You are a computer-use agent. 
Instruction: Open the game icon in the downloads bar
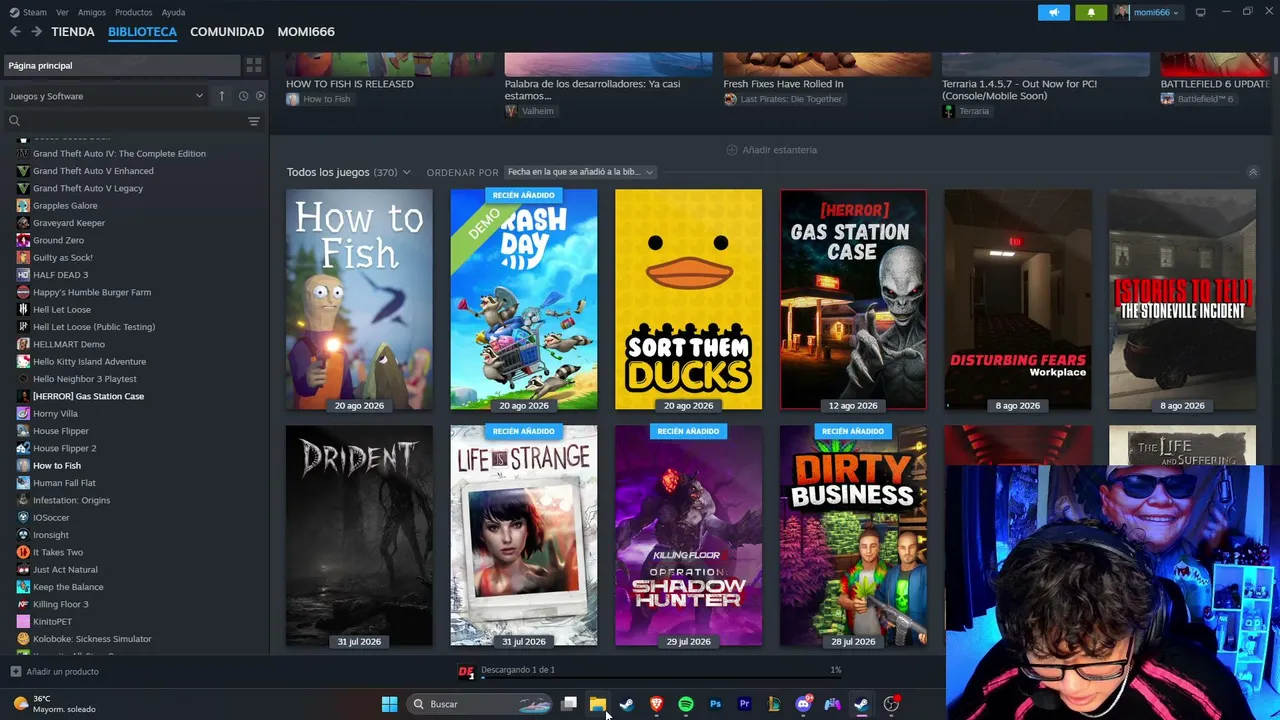[x=466, y=672]
